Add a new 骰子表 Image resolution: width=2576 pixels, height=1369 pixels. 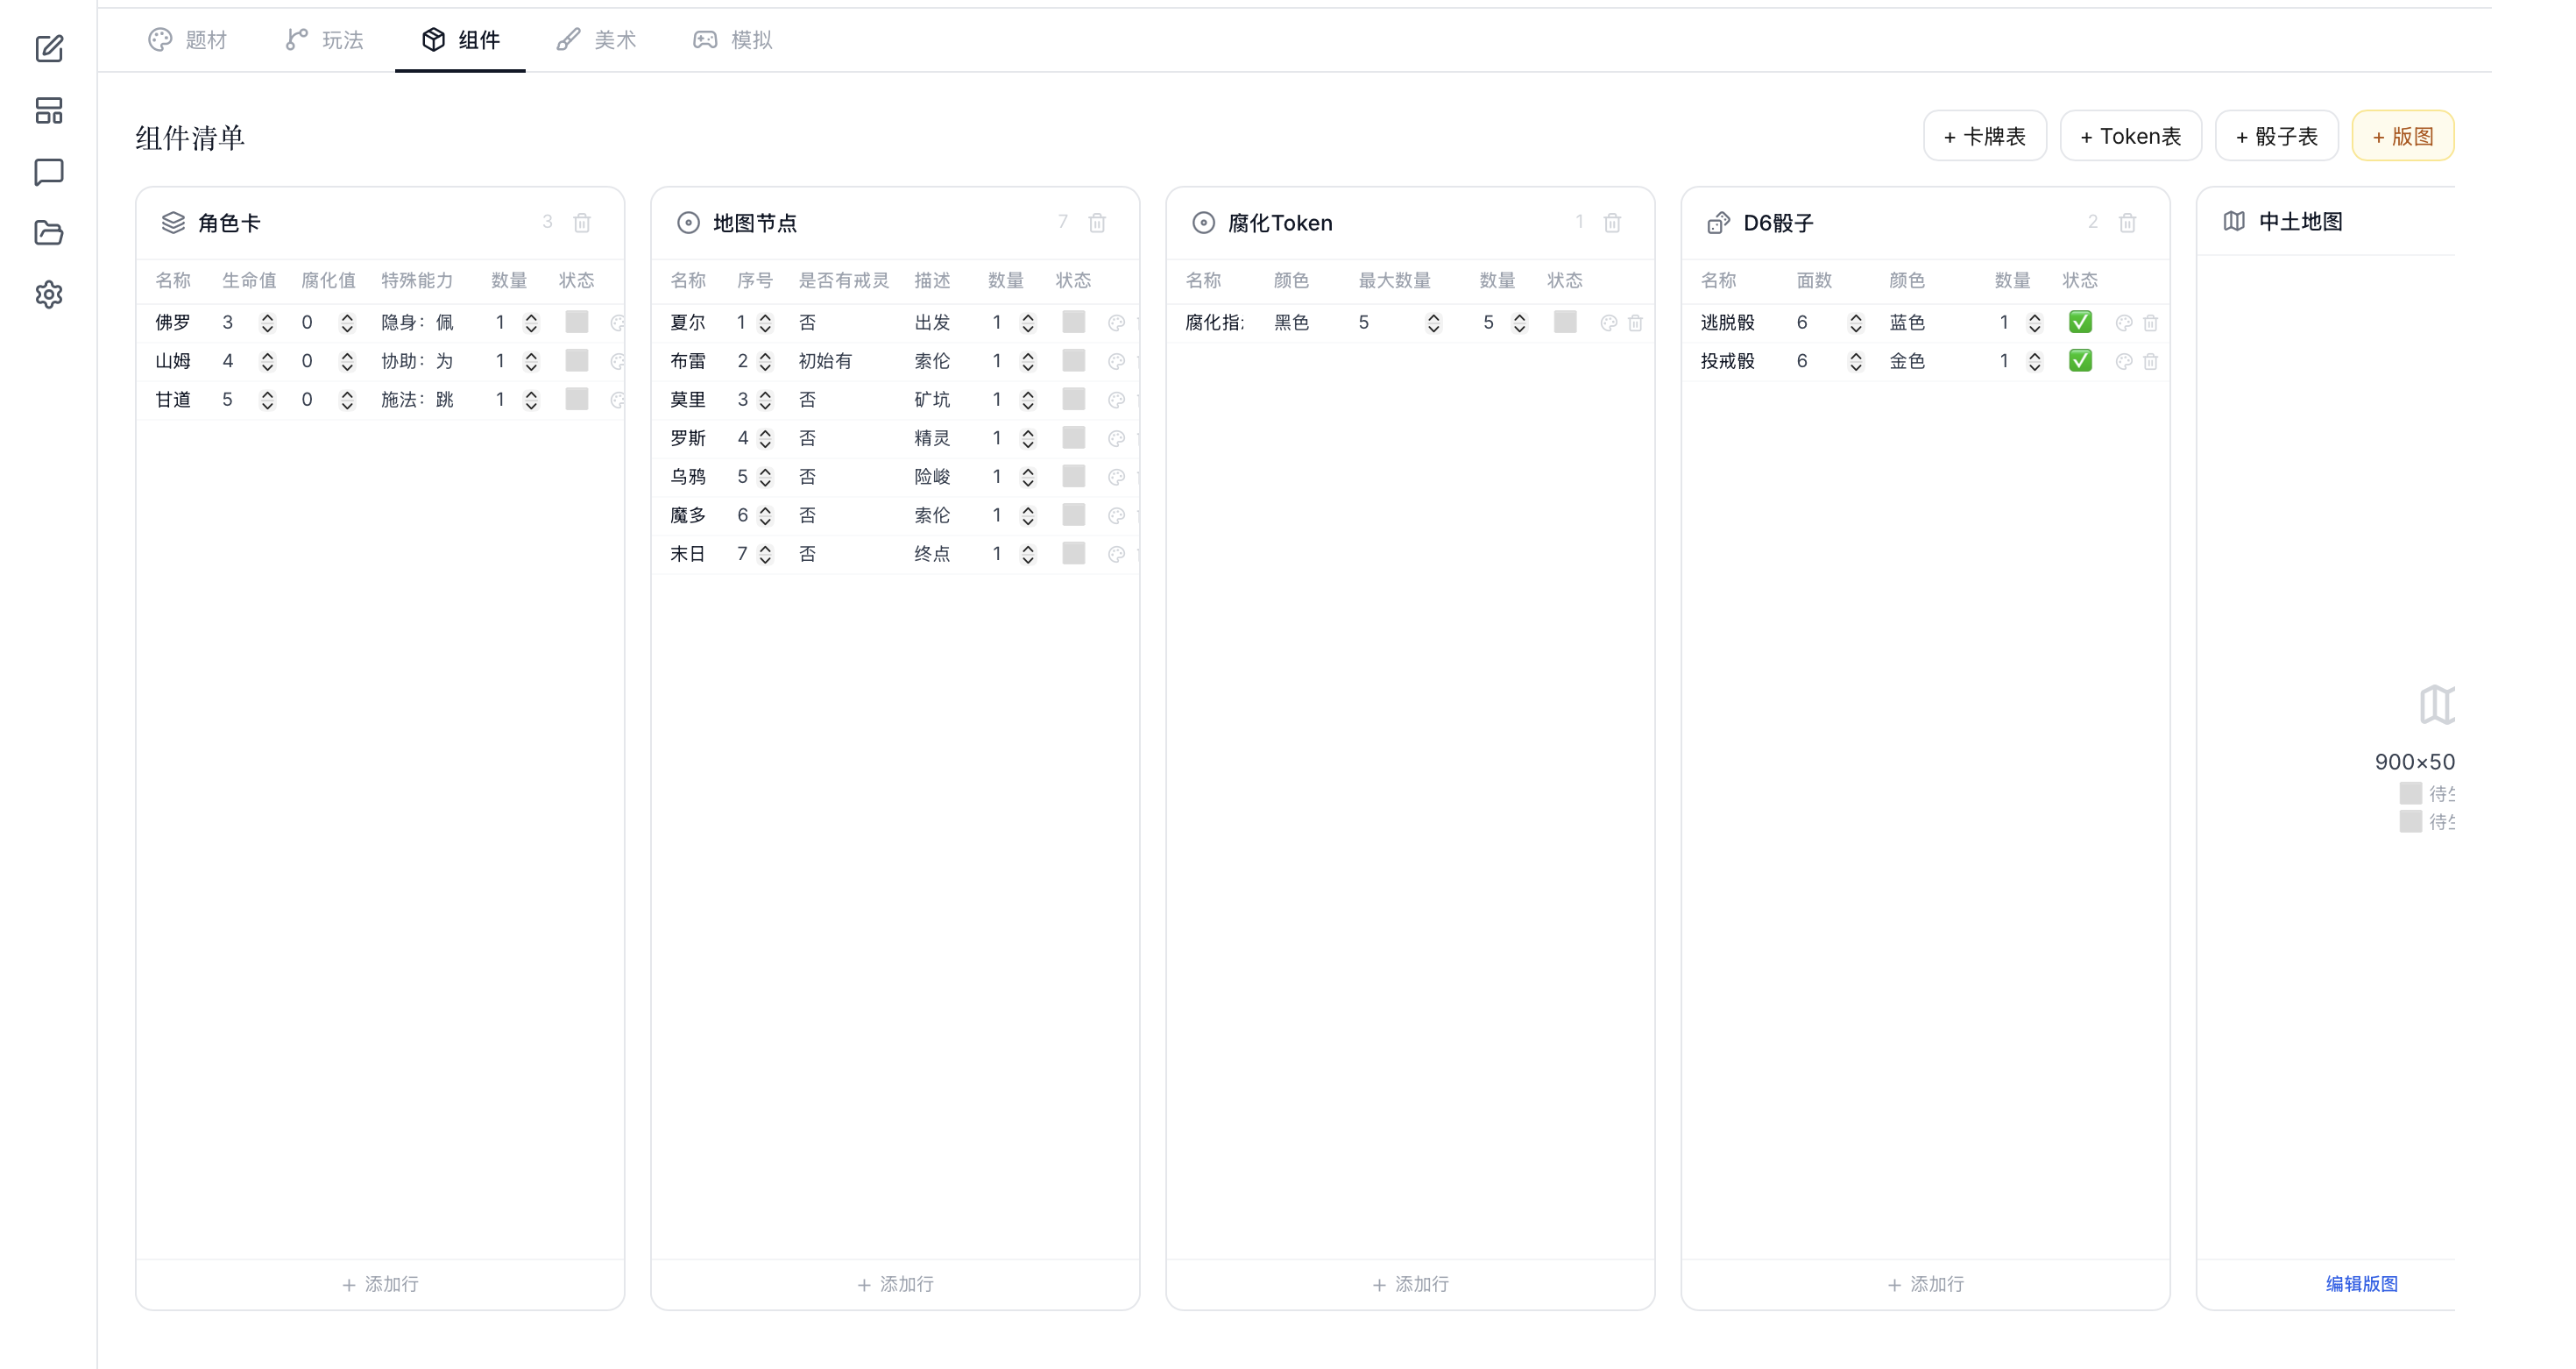[2277, 136]
